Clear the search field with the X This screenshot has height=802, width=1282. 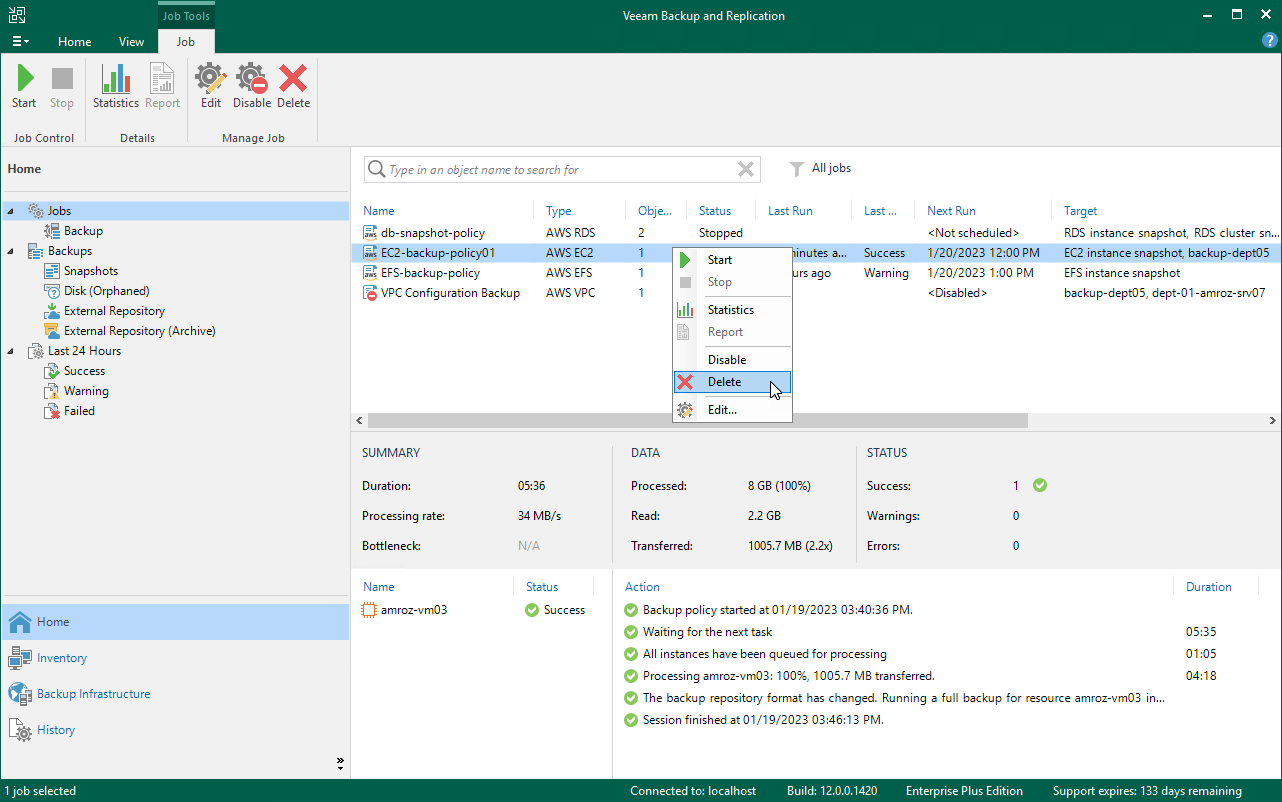(x=745, y=169)
